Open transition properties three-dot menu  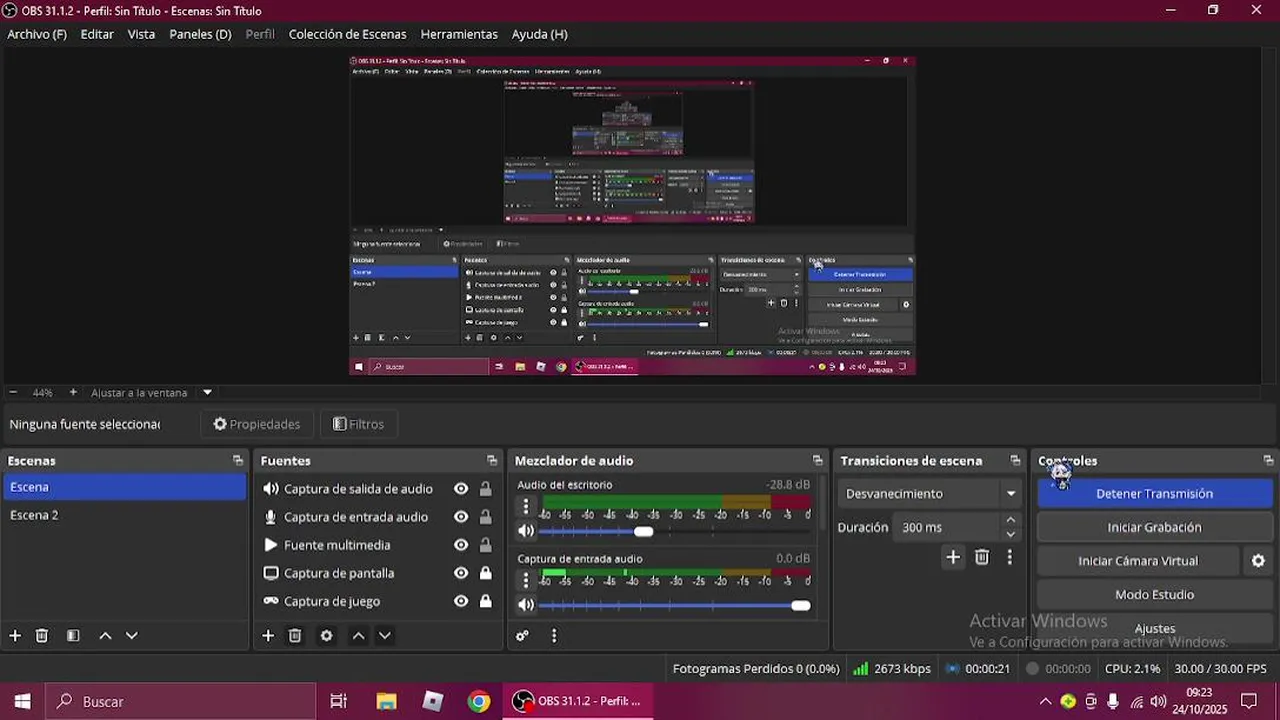(x=1009, y=557)
